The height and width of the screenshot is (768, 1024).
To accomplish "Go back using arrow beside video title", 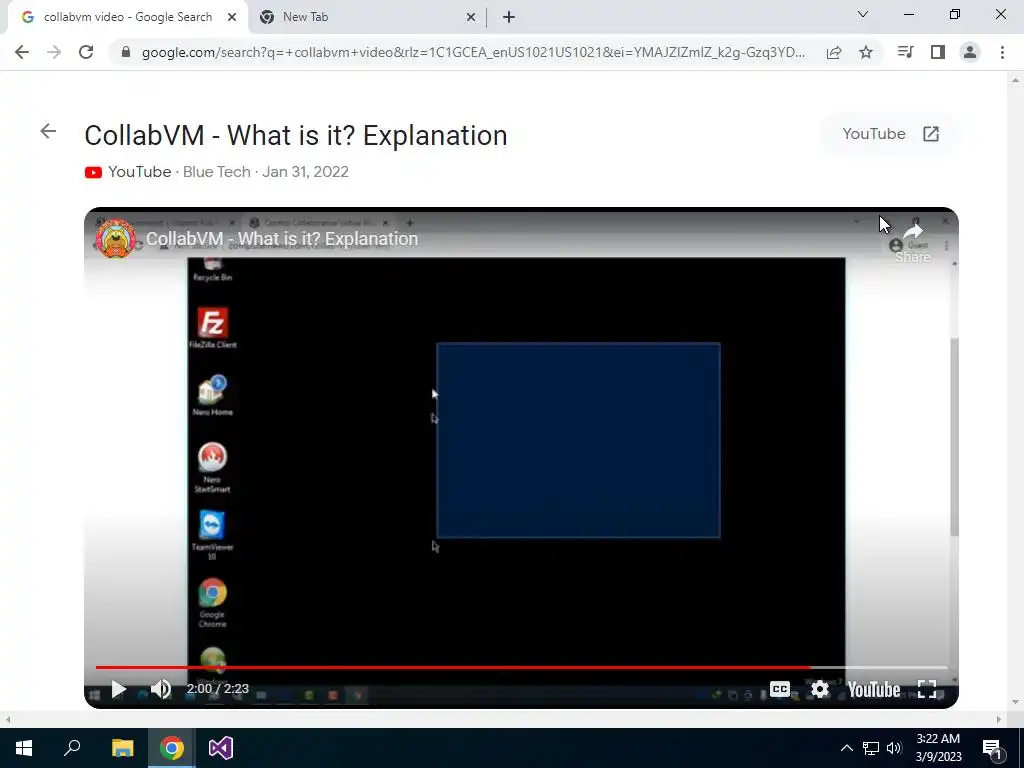I will [48, 131].
